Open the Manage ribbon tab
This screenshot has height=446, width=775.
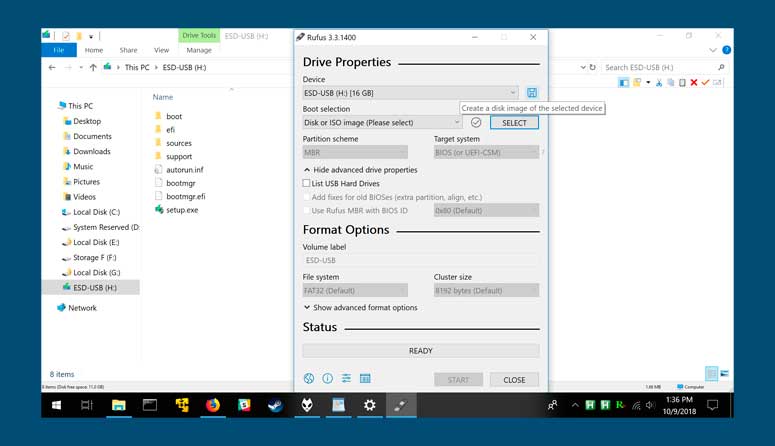199,50
